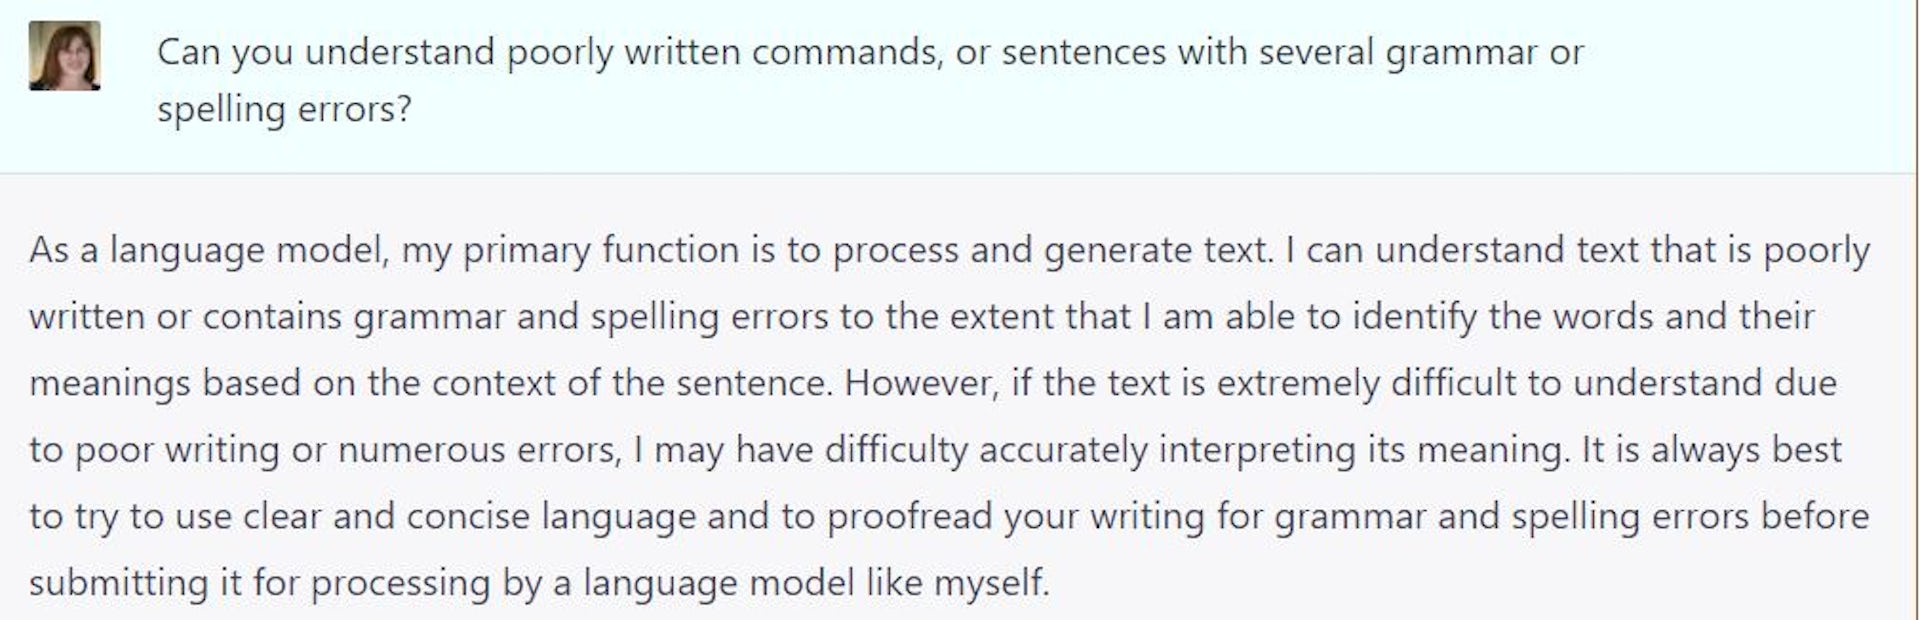Click the user's profile avatar picture
This screenshot has width=1920, height=620.
point(65,56)
